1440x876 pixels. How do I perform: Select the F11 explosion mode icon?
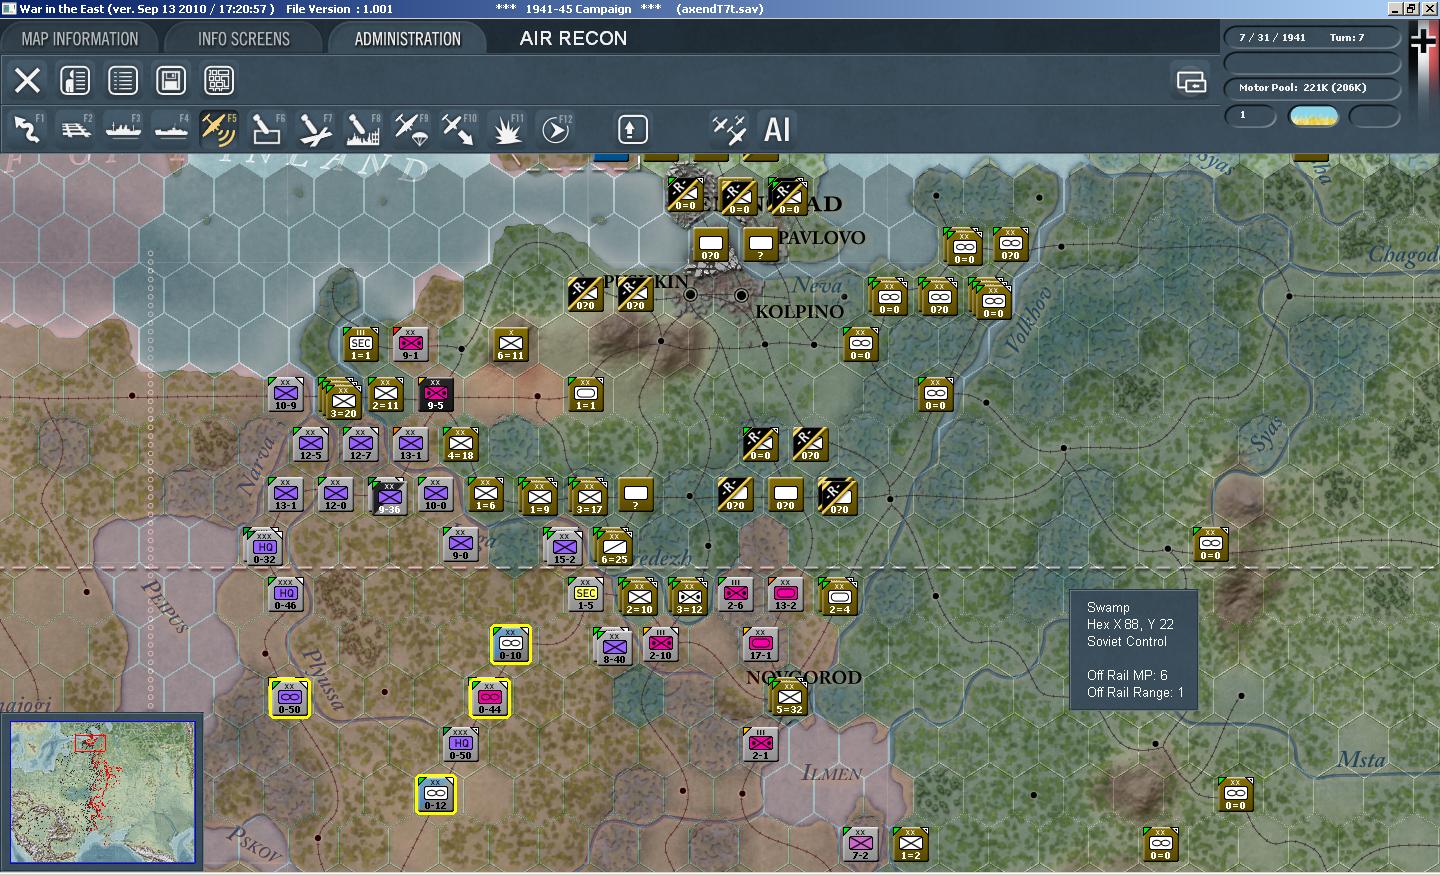coord(507,129)
